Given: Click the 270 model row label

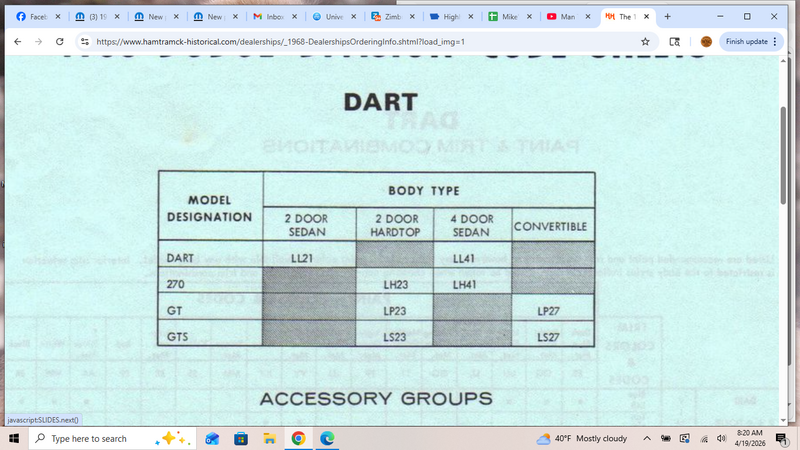Looking at the screenshot, I should [x=176, y=284].
